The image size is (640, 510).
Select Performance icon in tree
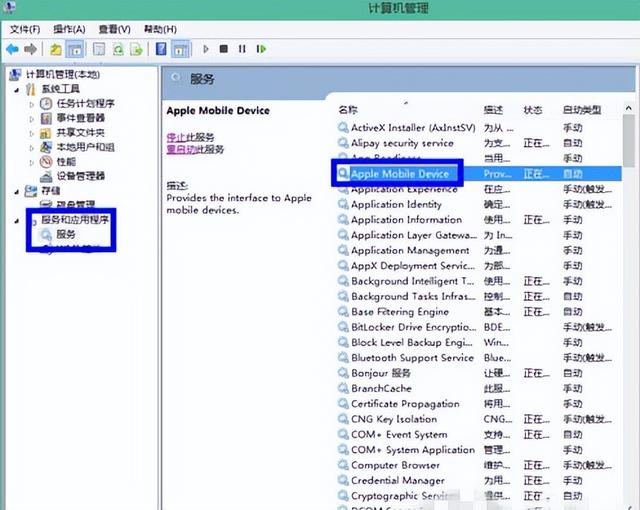(46, 162)
